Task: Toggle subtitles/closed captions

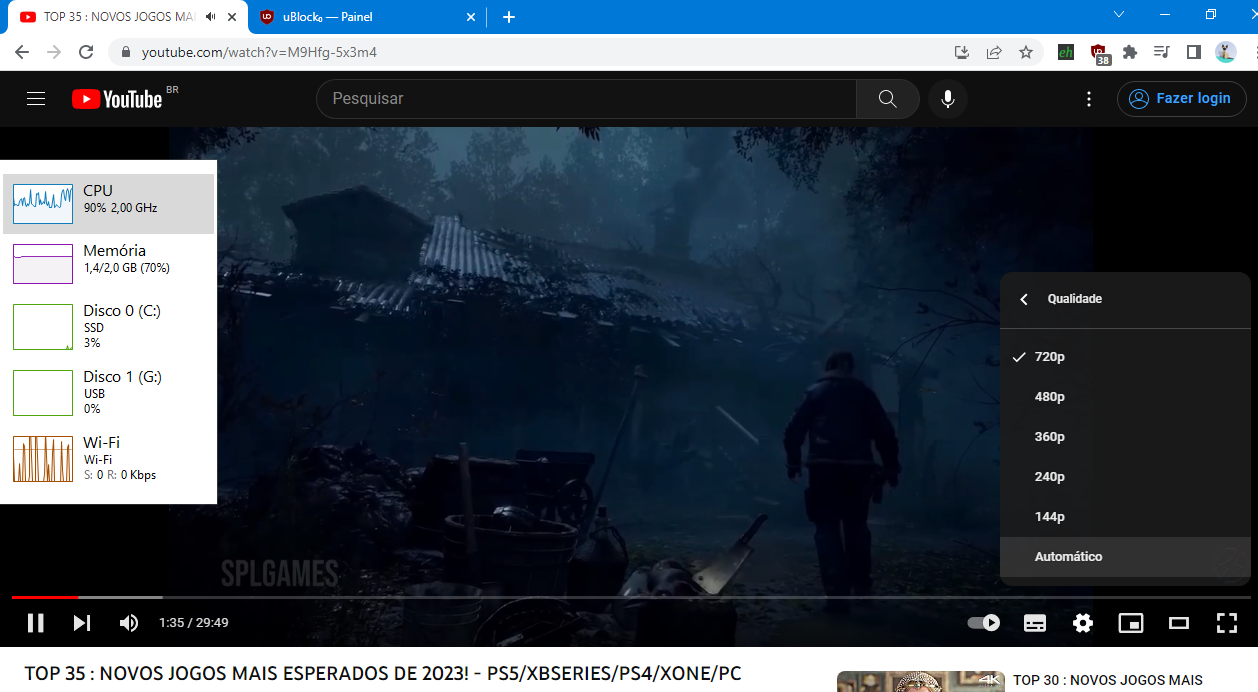Action: click(1035, 623)
